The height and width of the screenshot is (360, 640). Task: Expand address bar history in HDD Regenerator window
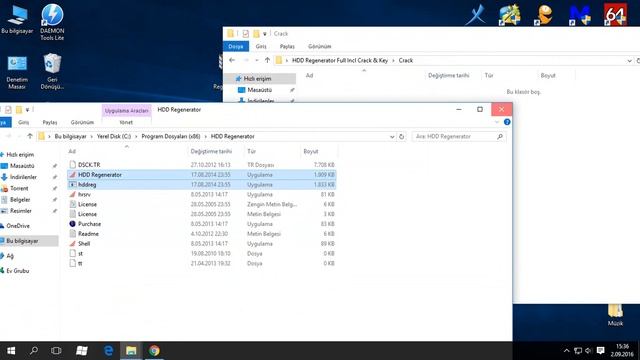pos(392,137)
